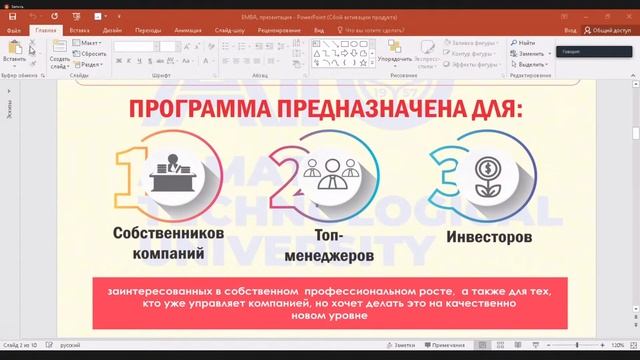Open the font size combo box
Image resolution: width=640 pixels, height=360 pixels.
tap(170, 47)
